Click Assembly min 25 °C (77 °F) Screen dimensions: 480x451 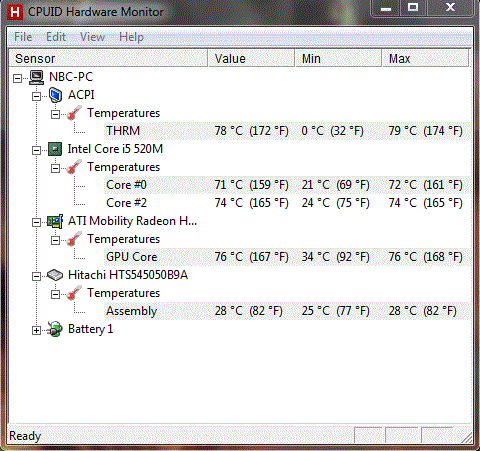(x=335, y=311)
